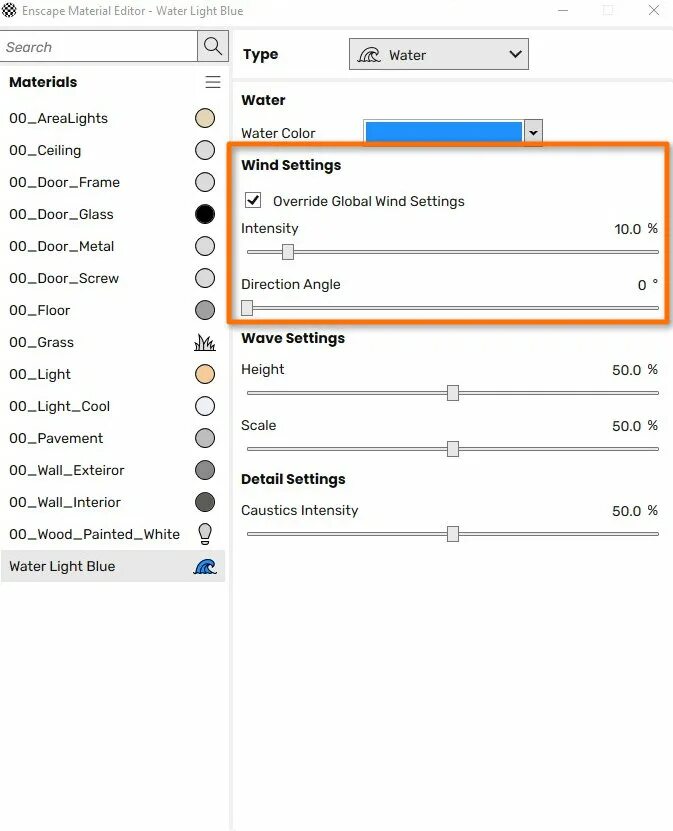Screen dimensions: 673x831
Task: Click the 00_Door_Metal material circle icon
Action: point(205,246)
